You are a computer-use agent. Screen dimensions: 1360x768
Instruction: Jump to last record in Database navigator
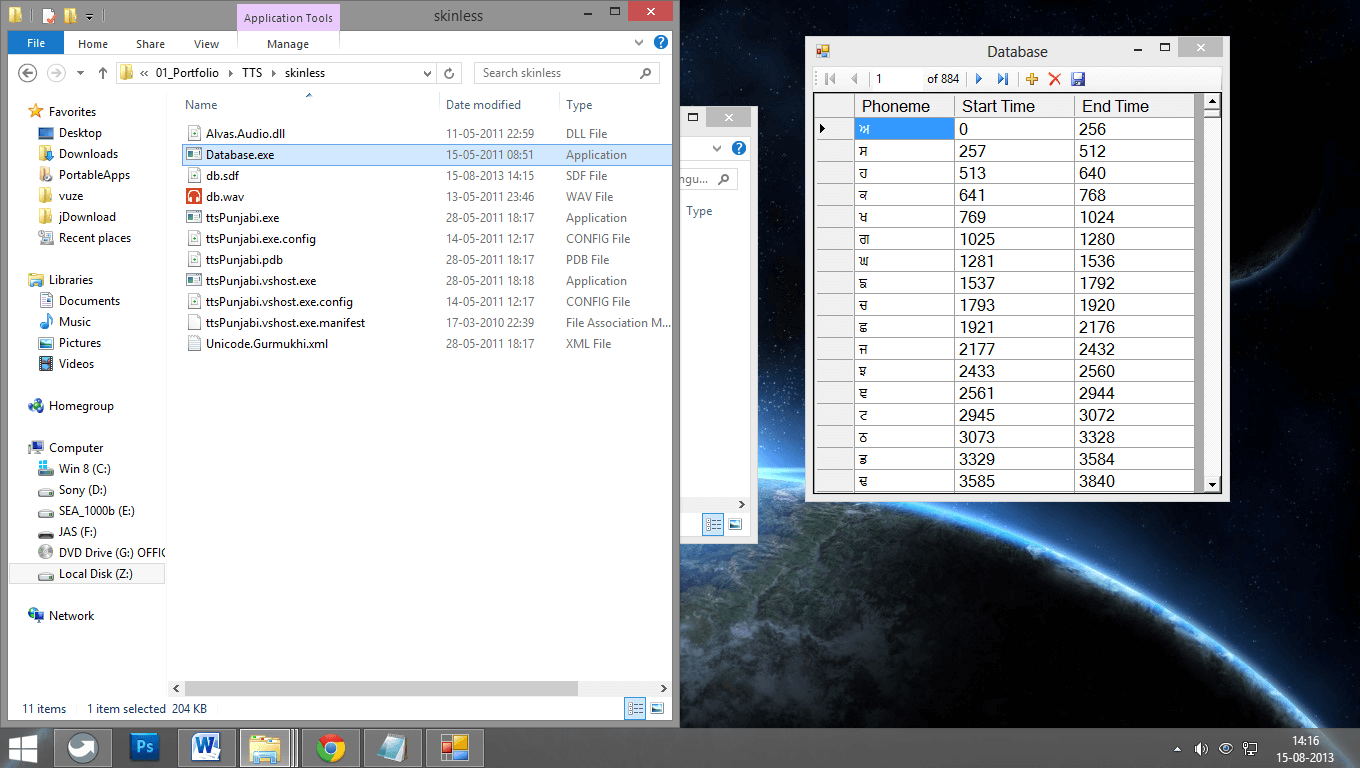click(x=1002, y=79)
